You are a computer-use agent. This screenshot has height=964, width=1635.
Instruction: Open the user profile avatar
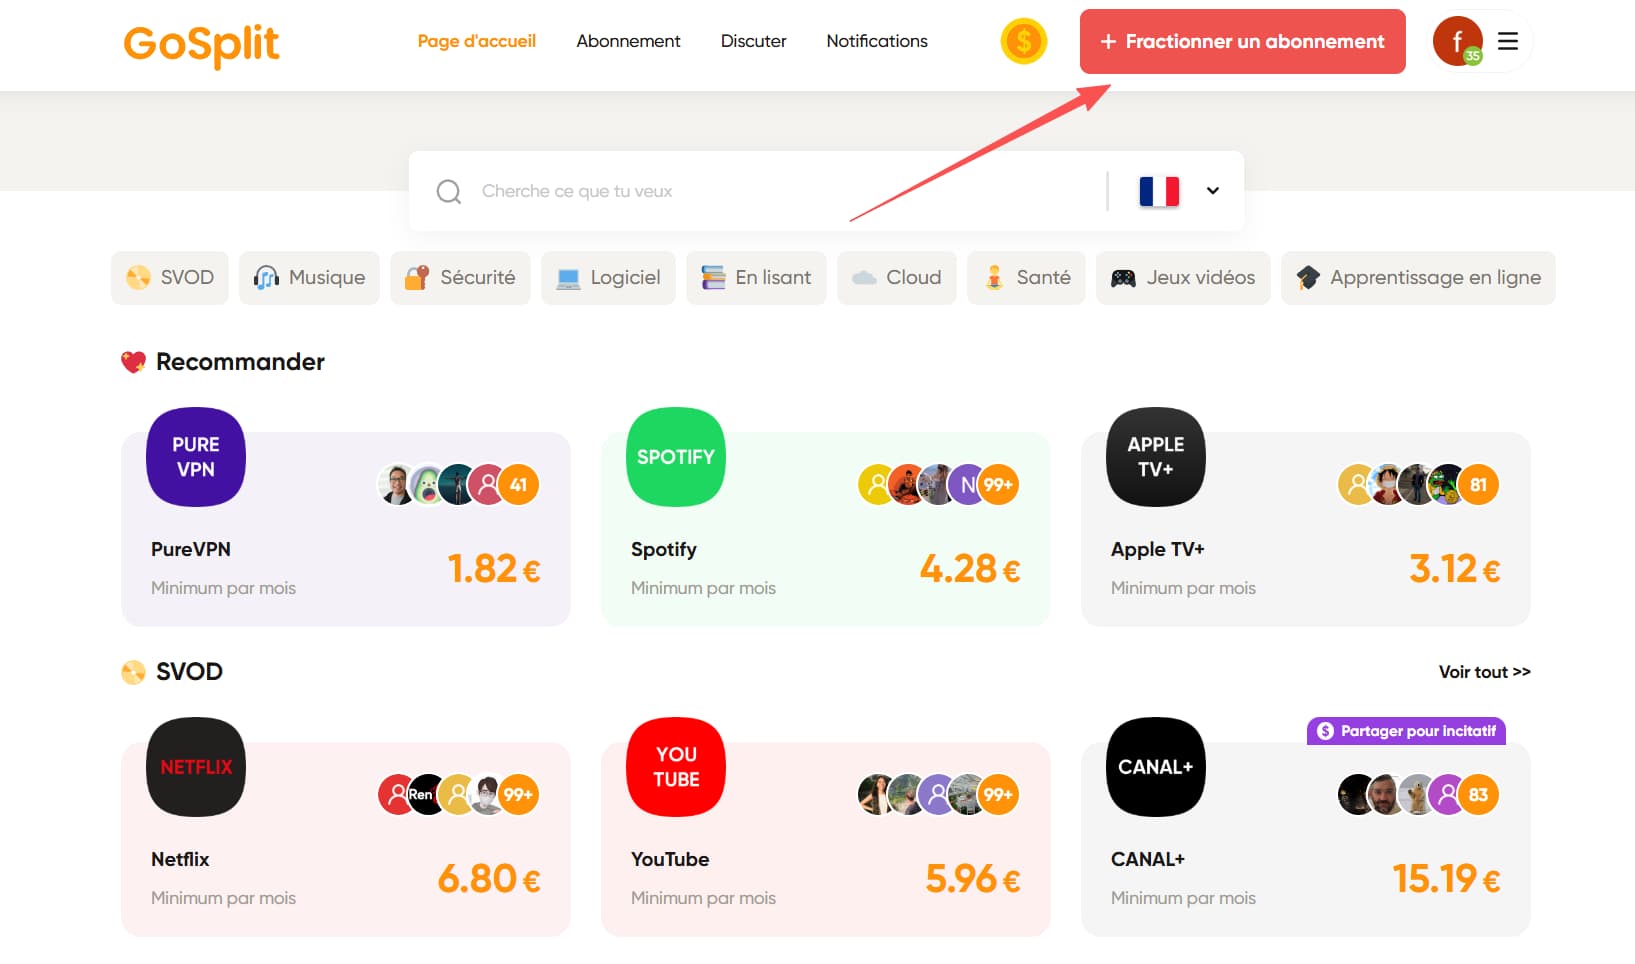pyautogui.click(x=1457, y=42)
